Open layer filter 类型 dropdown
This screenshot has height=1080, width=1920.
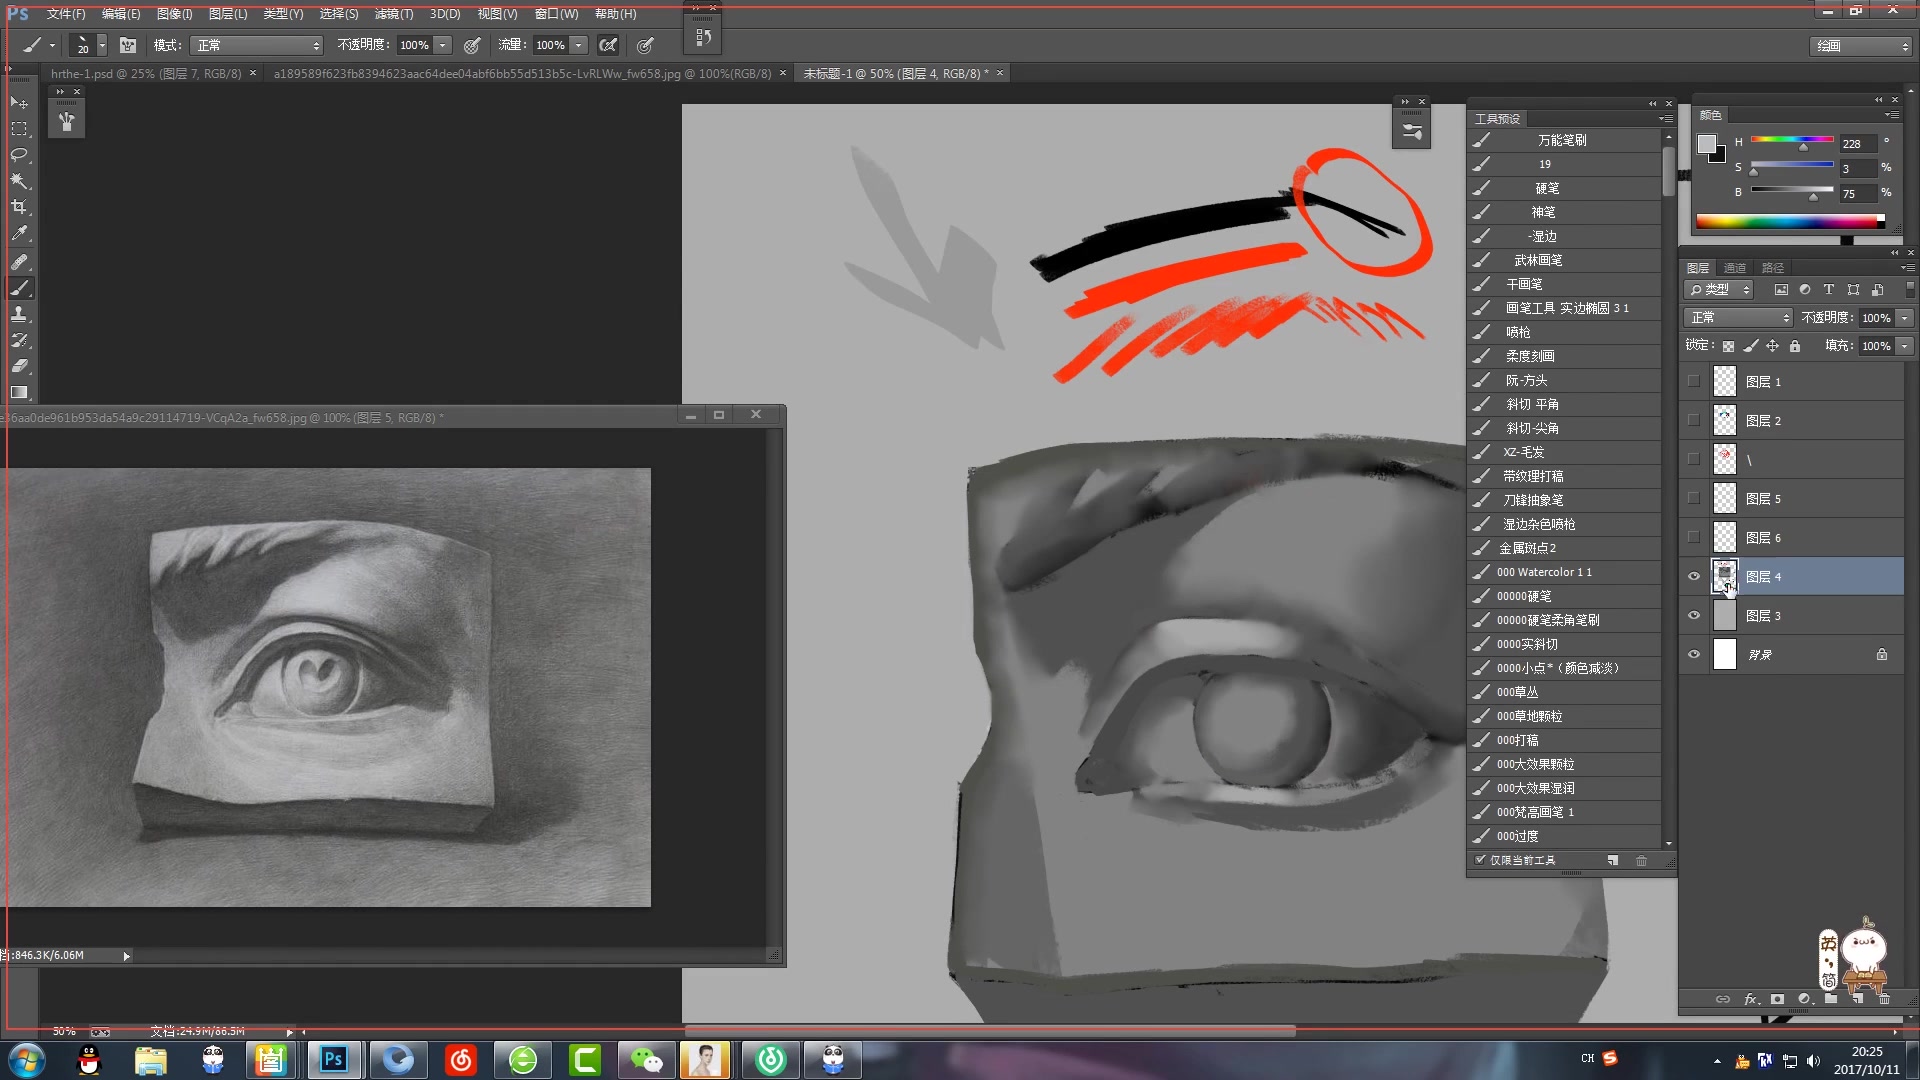(1719, 290)
